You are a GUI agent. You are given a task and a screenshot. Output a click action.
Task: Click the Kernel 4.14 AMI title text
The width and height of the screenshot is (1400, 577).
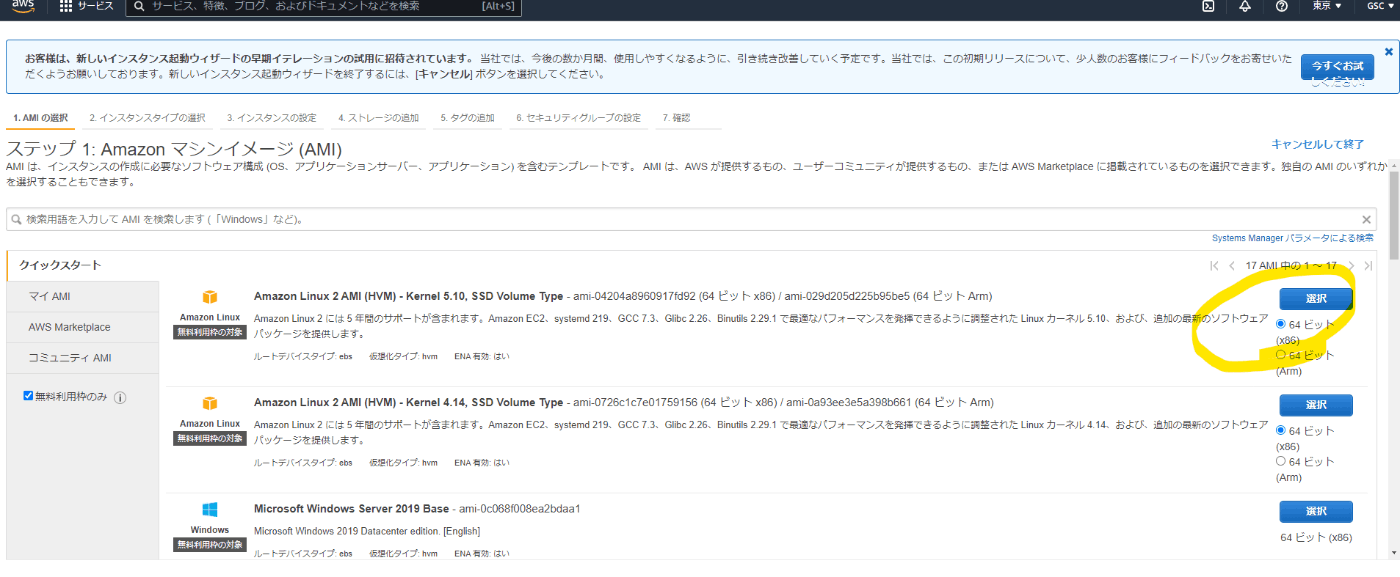click(409, 402)
